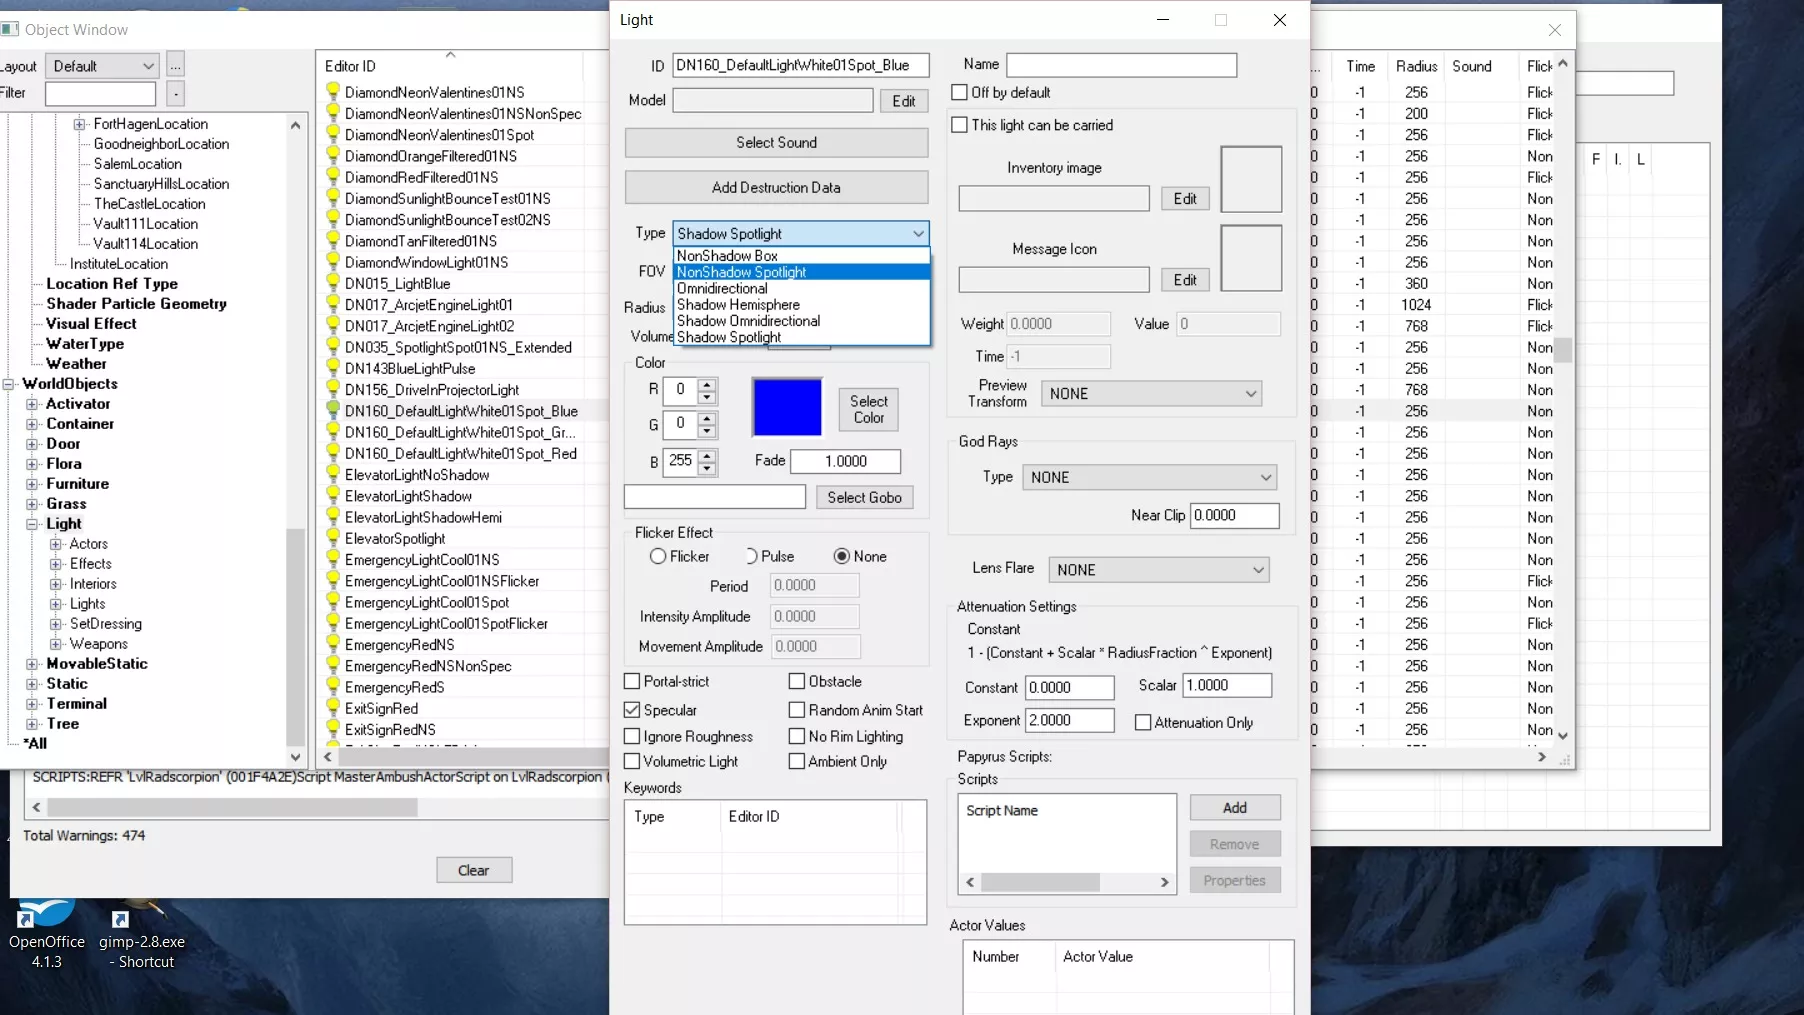Click the OpenOffice 4.1.3 desktop icon
This screenshot has height=1015, width=1804.
coord(45,915)
